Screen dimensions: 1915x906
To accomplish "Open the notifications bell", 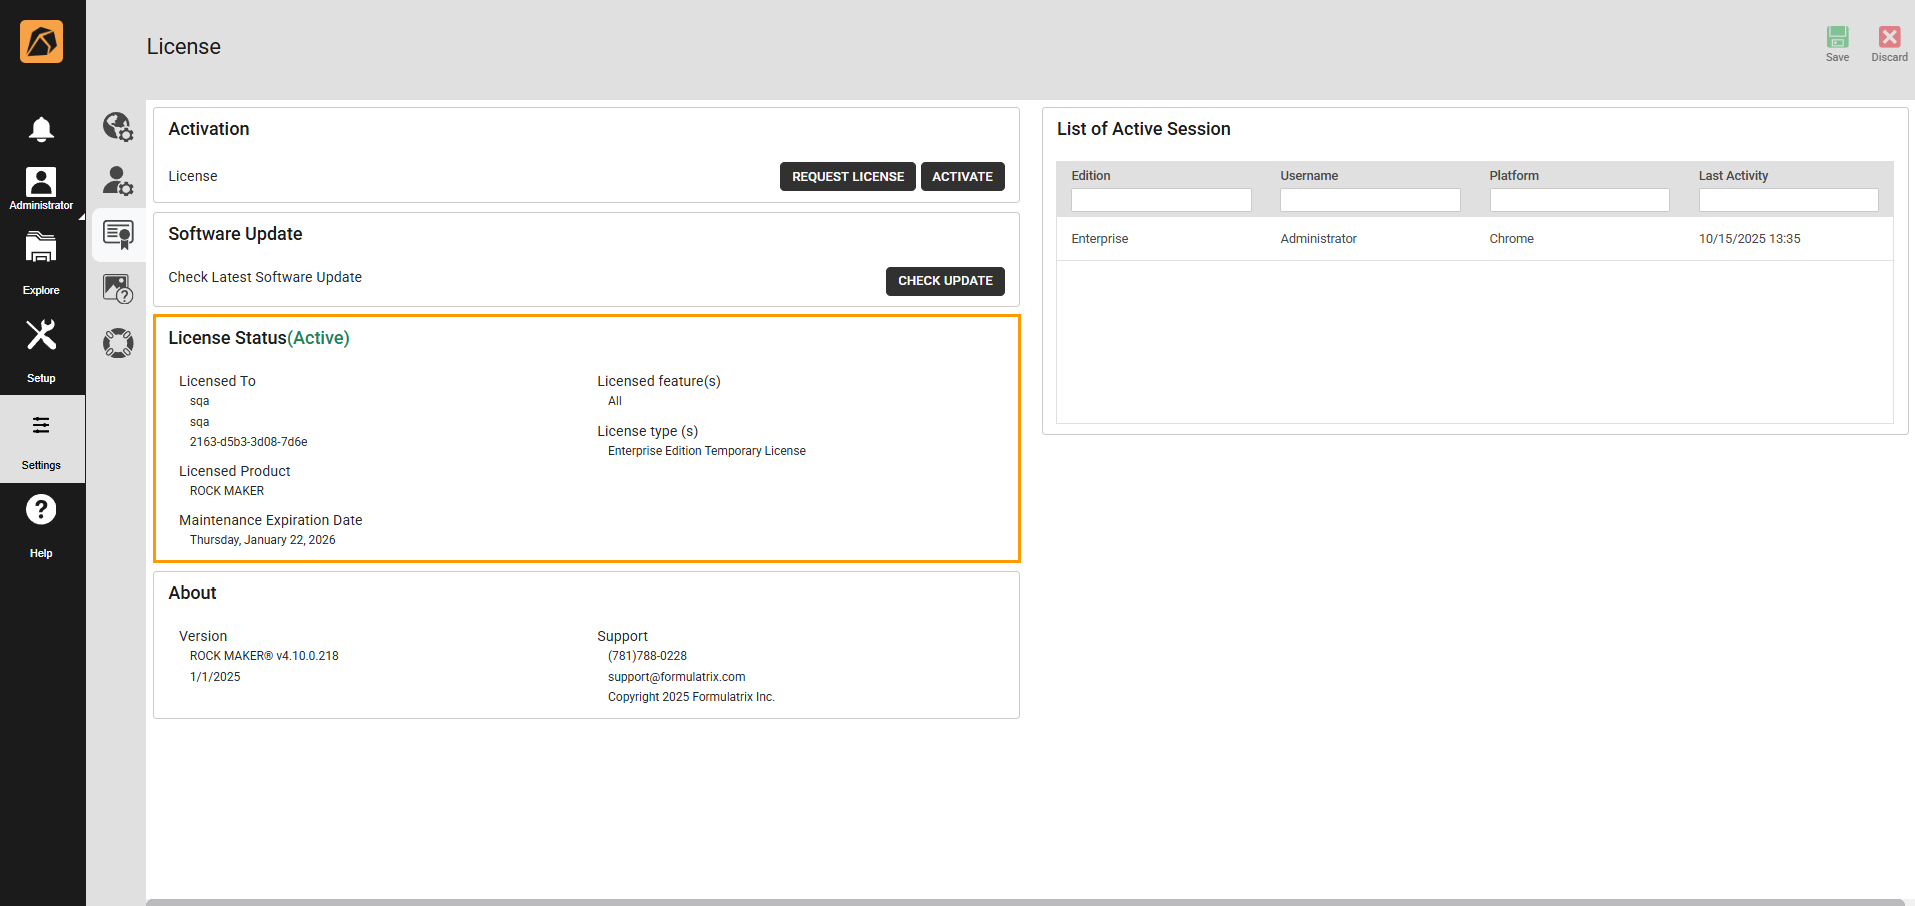I will [x=41, y=129].
